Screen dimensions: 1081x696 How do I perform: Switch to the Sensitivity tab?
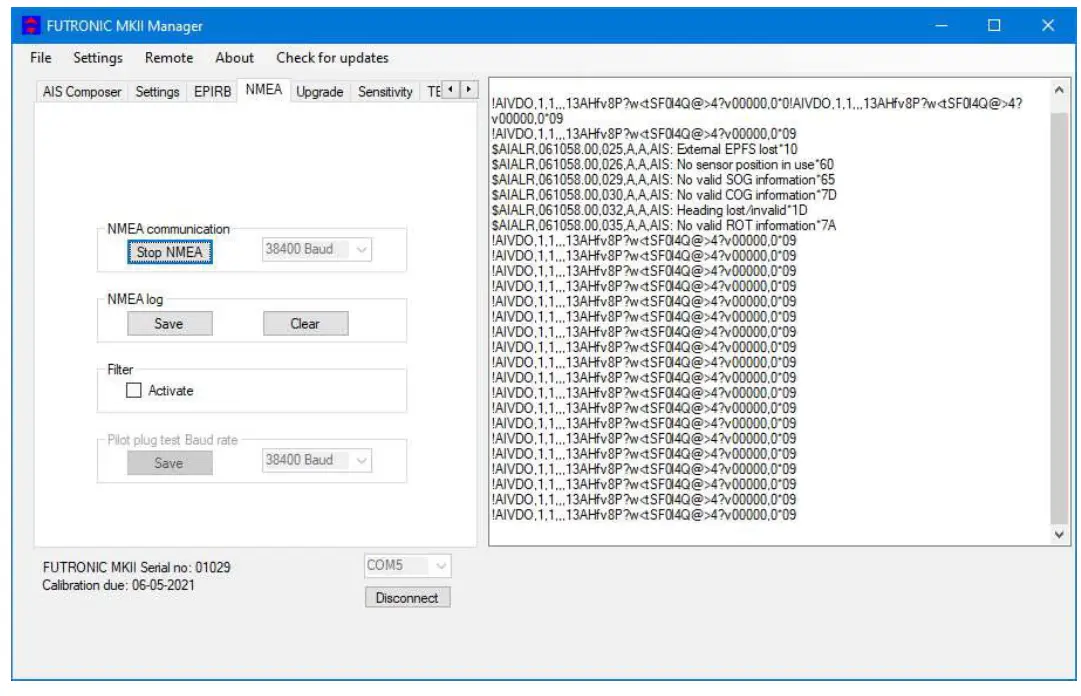(385, 92)
